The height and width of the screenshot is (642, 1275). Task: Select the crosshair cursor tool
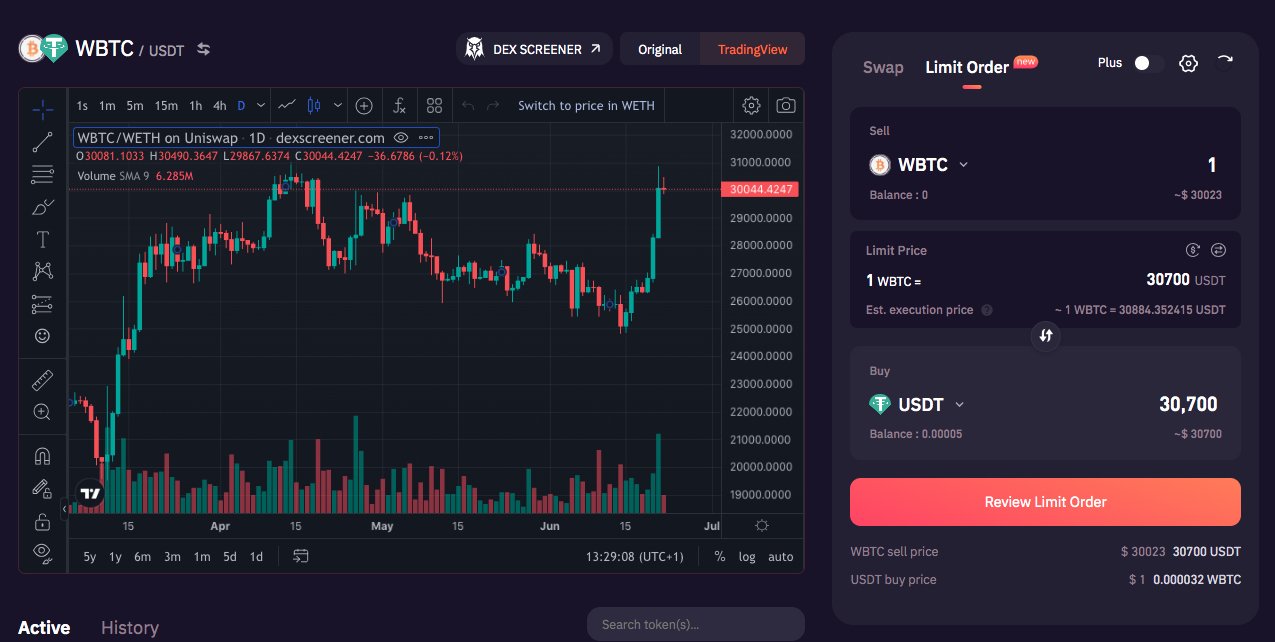[42, 109]
